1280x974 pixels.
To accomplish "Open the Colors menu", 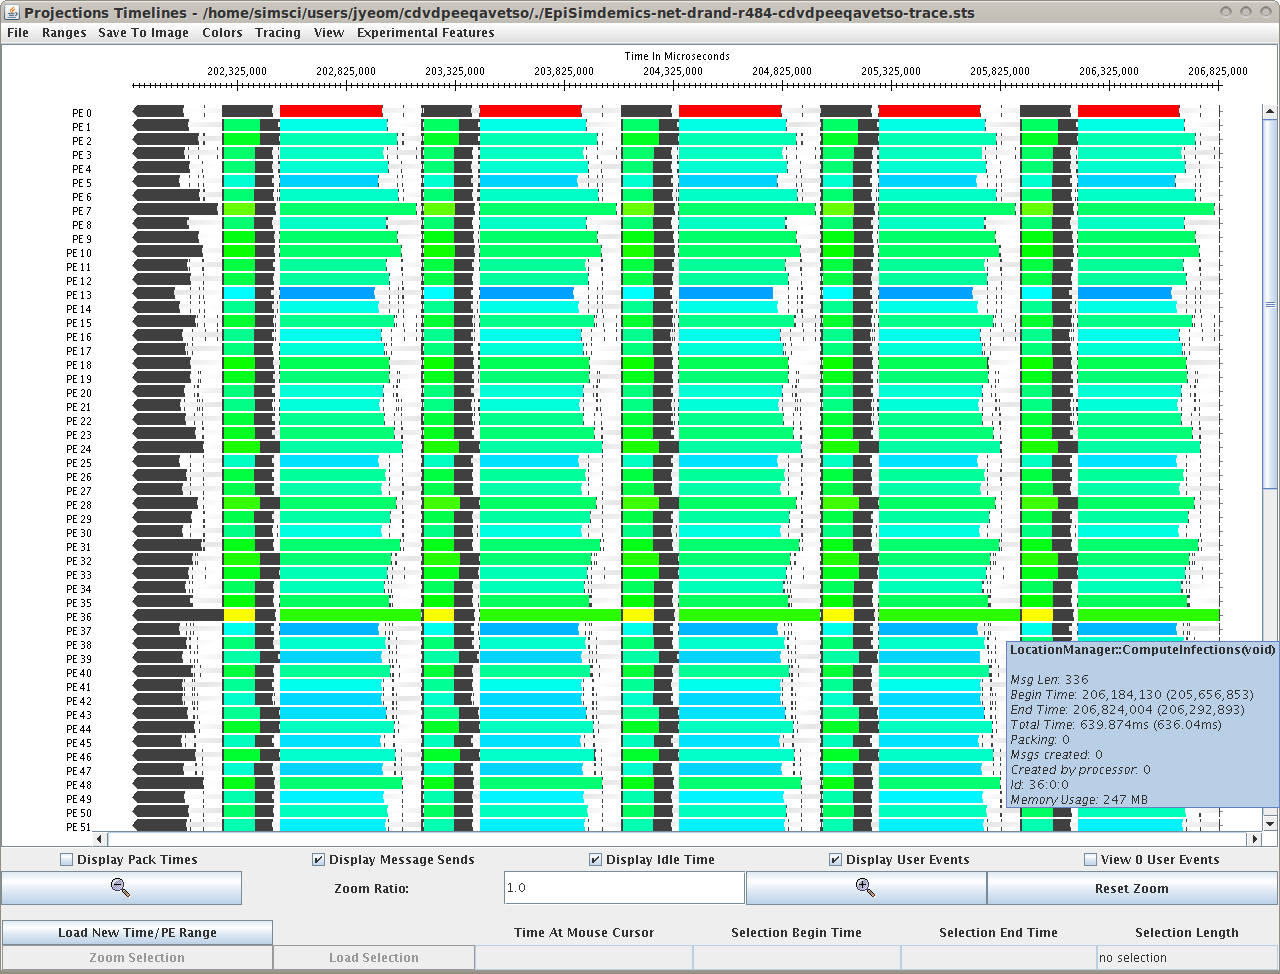I will 222,33.
